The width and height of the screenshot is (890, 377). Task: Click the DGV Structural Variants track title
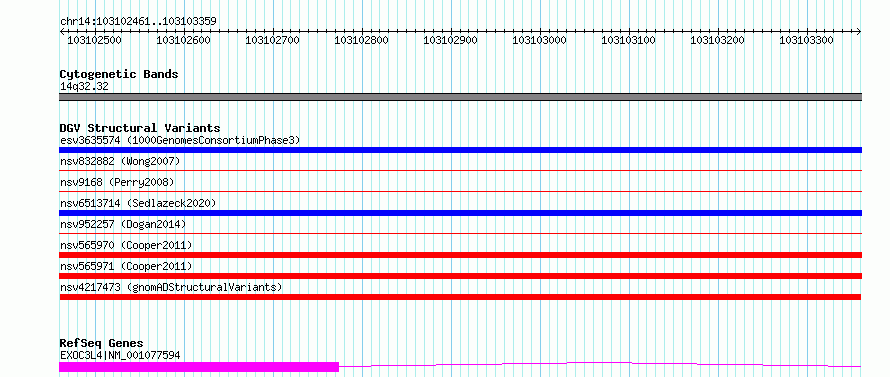click(x=140, y=128)
